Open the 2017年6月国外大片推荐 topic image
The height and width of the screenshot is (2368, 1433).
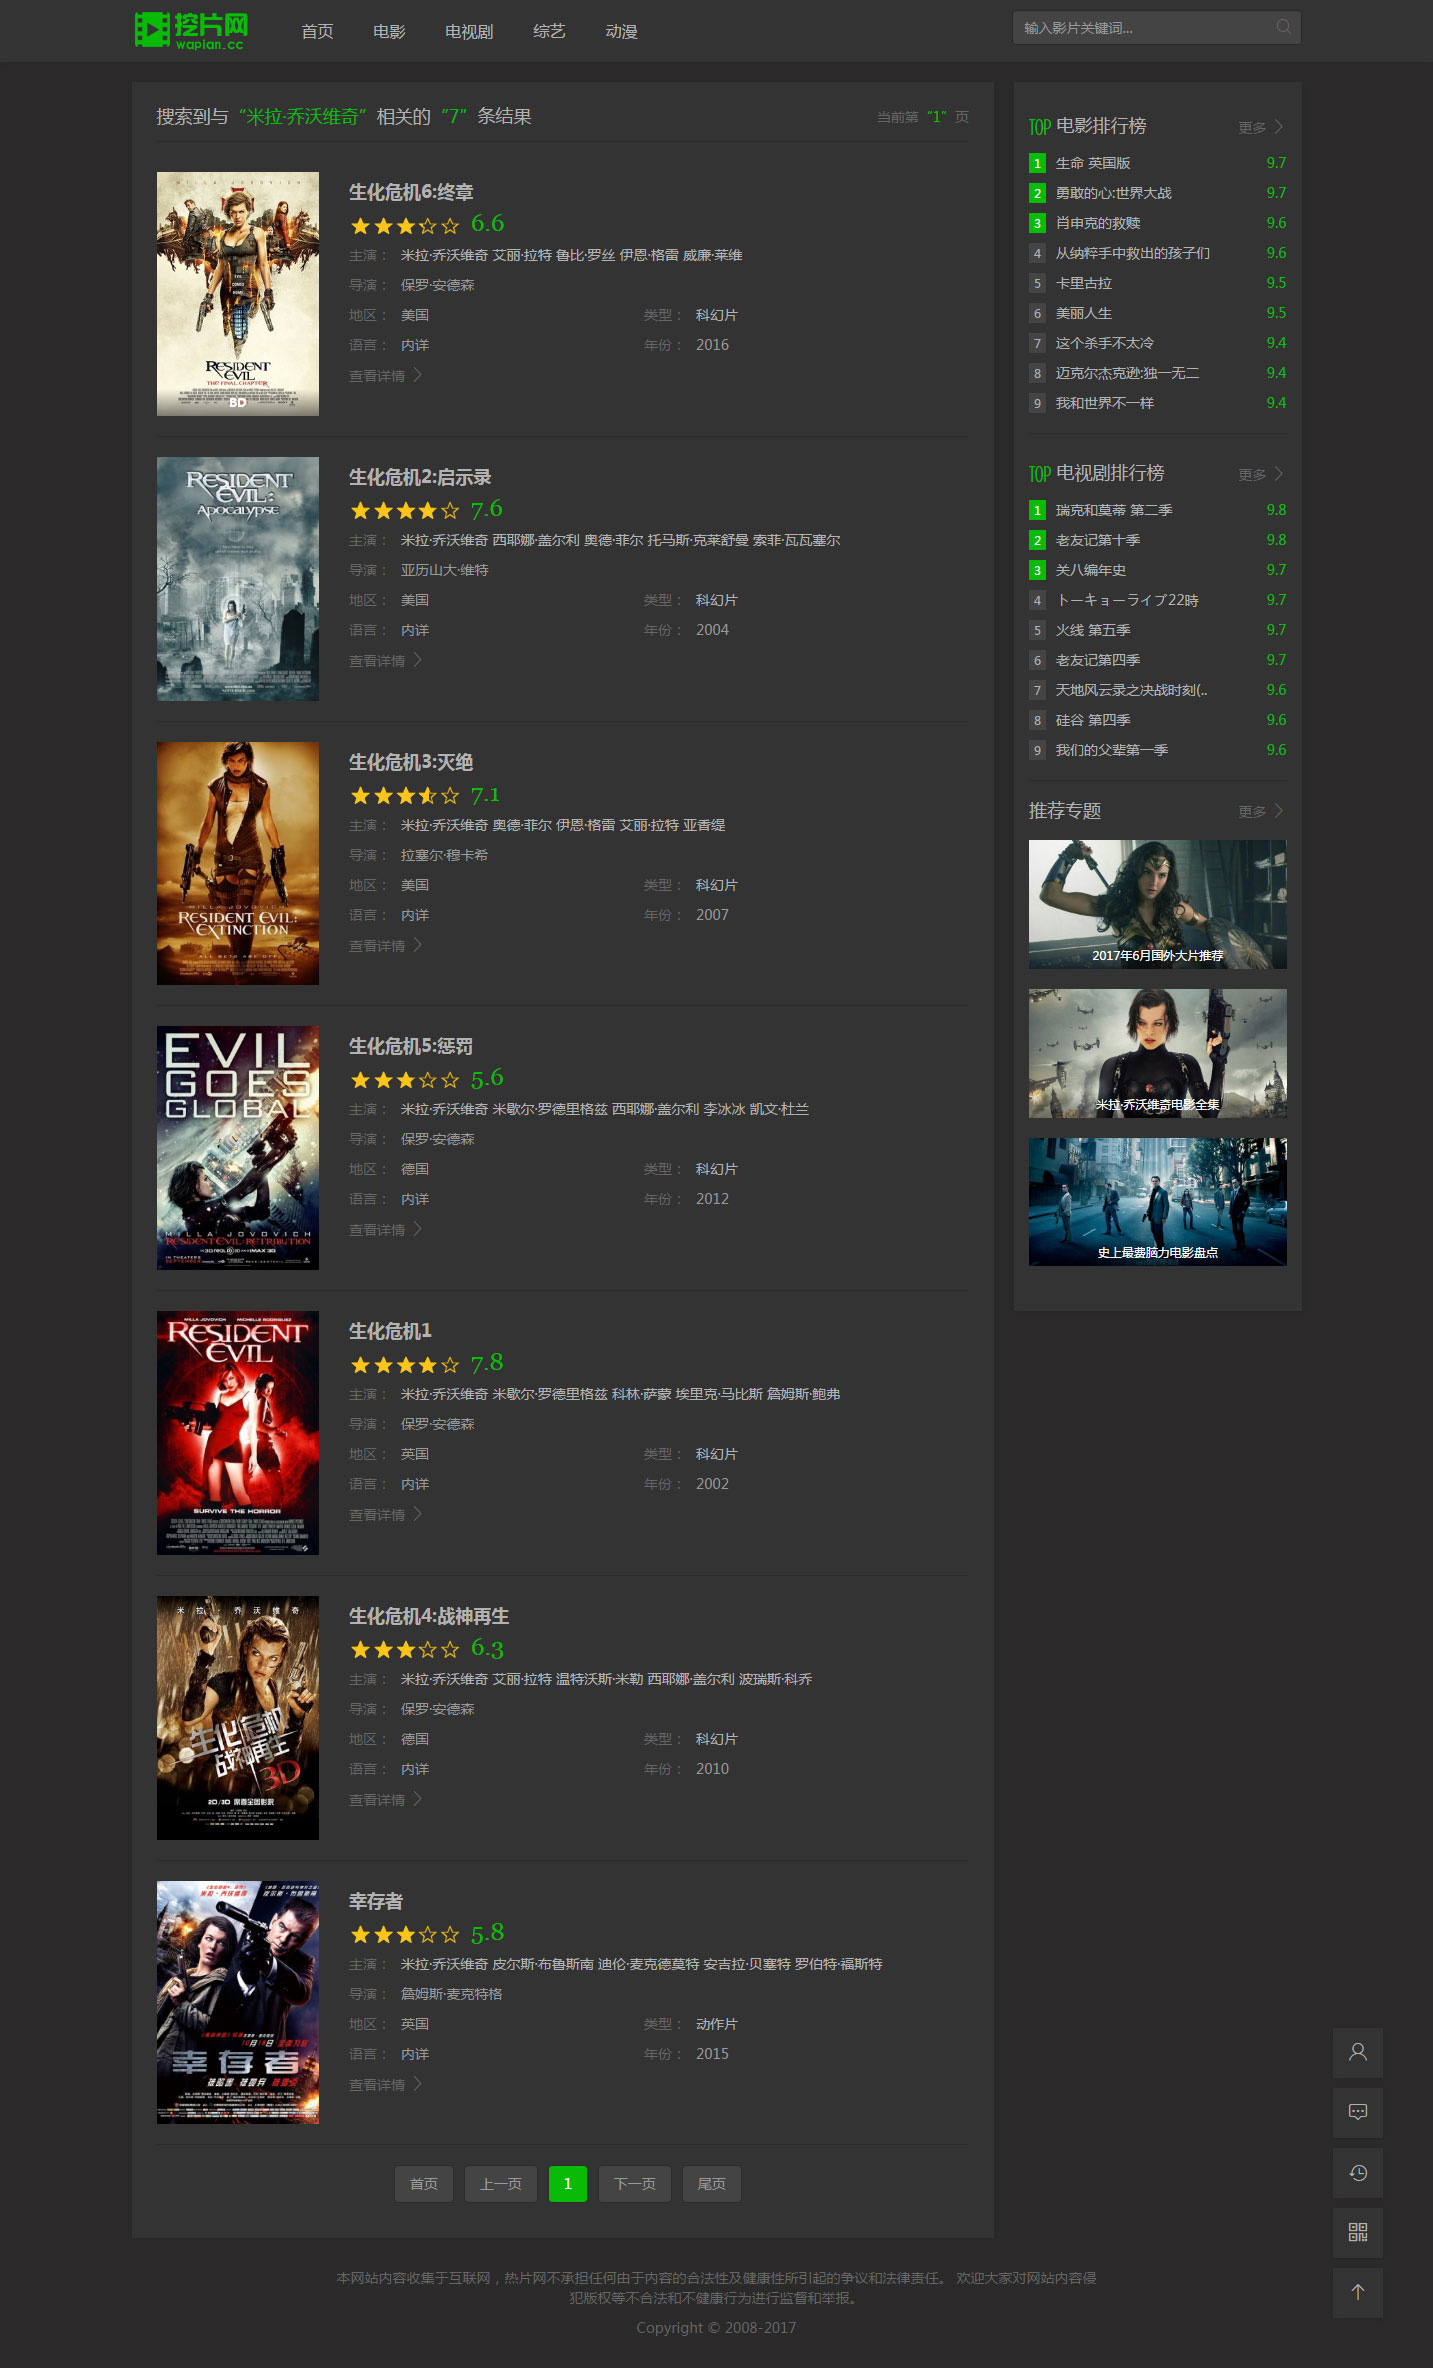(x=1158, y=904)
